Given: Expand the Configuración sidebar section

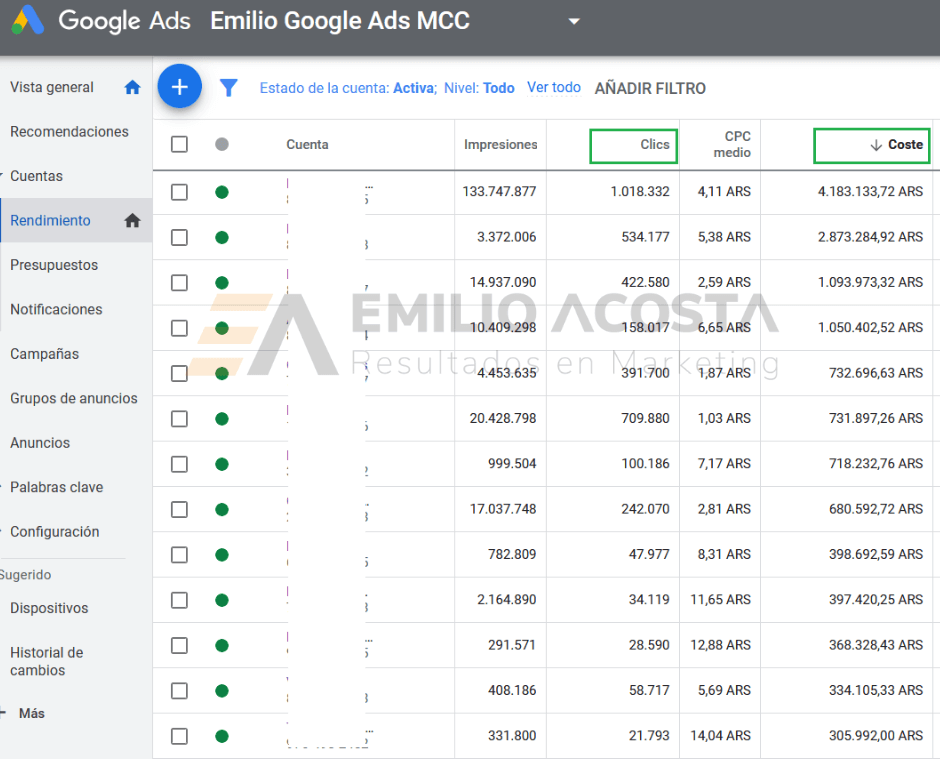Looking at the screenshot, I should (x=2, y=531).
